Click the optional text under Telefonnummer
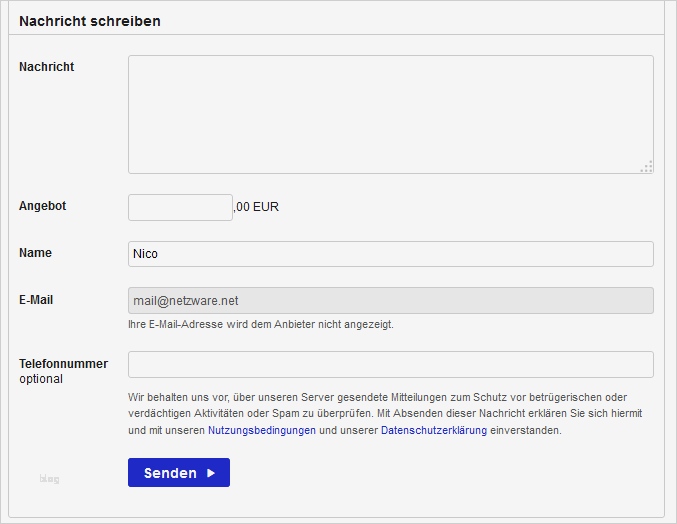The width and height of the screenshot is (677, 524). (x=41, y=380)
